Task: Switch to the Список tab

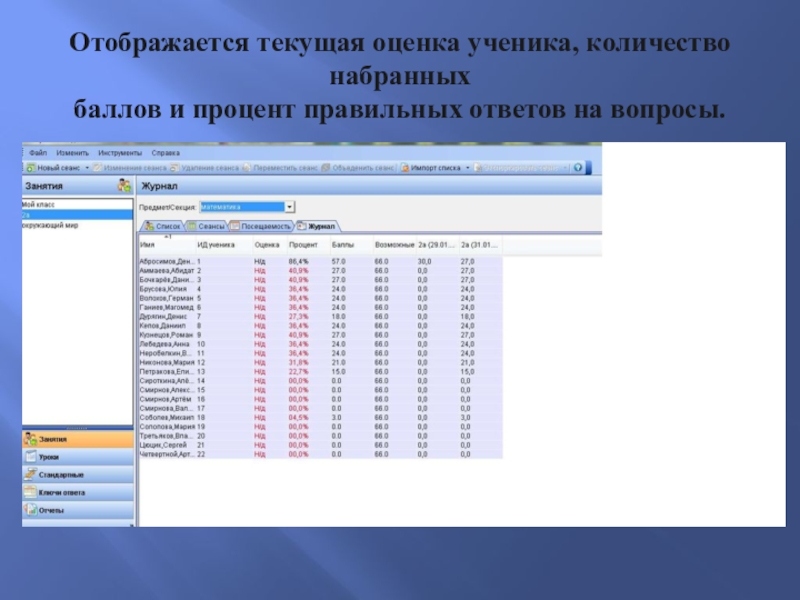Action: pos(163,226)
